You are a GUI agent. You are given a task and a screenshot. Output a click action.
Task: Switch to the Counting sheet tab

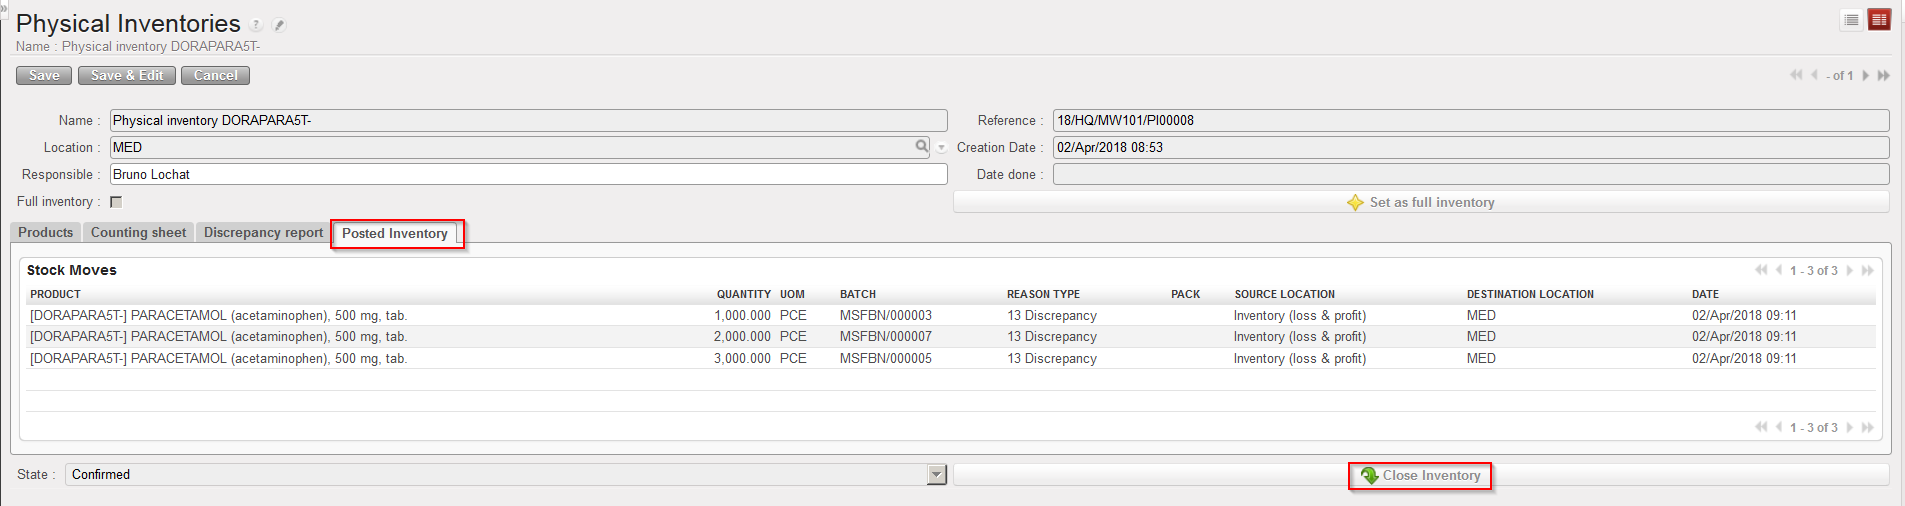pos(138,233)
